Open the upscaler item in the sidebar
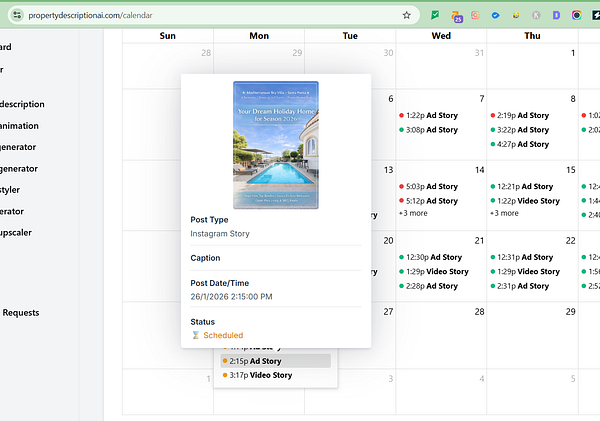Viewport: 600px width, 421px height. (16, 233)
